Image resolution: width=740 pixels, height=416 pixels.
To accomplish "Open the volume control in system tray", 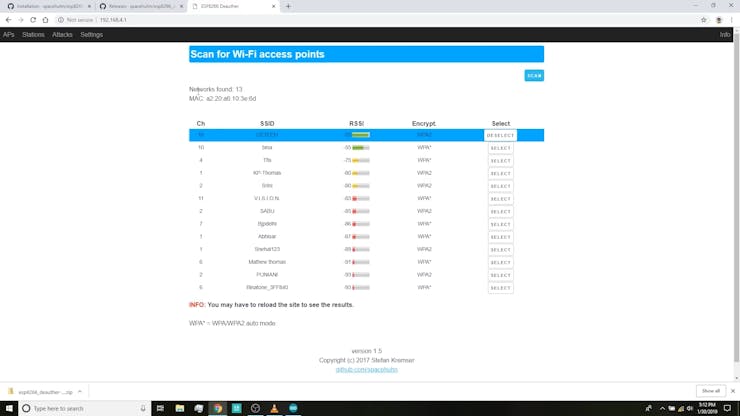I will 690,408.
